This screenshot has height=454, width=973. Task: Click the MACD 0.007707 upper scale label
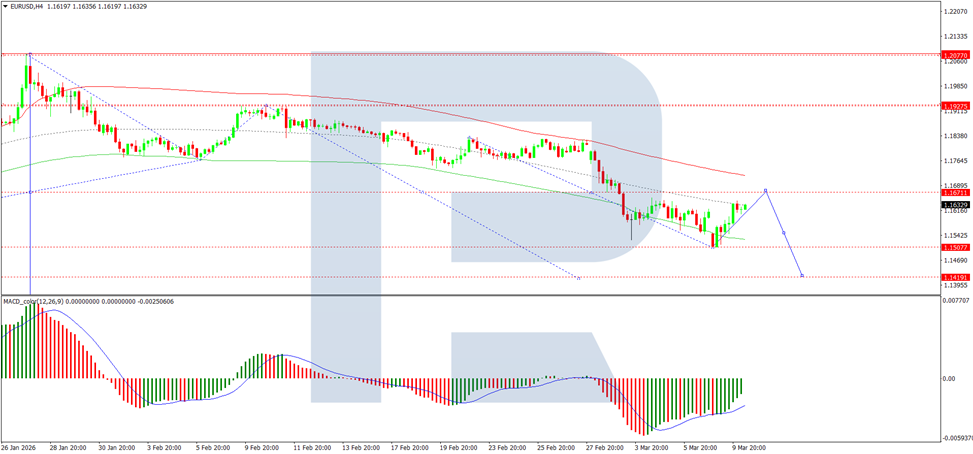coord(955,300)
